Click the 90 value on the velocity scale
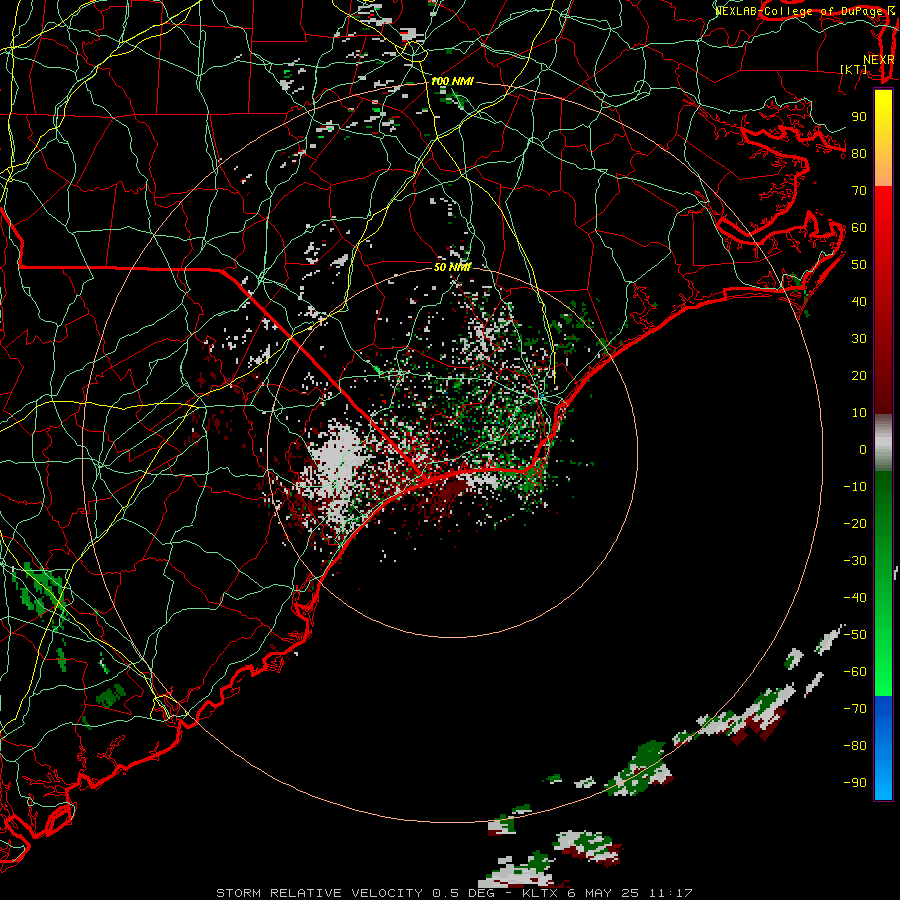 (x=859, y=117)
